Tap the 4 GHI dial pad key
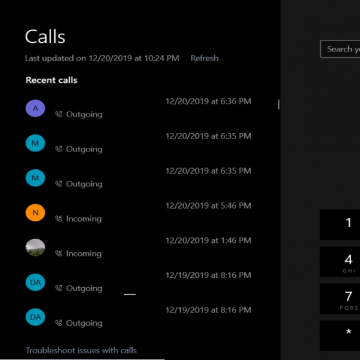Viewport: 360px width, 360px height. 340,262
